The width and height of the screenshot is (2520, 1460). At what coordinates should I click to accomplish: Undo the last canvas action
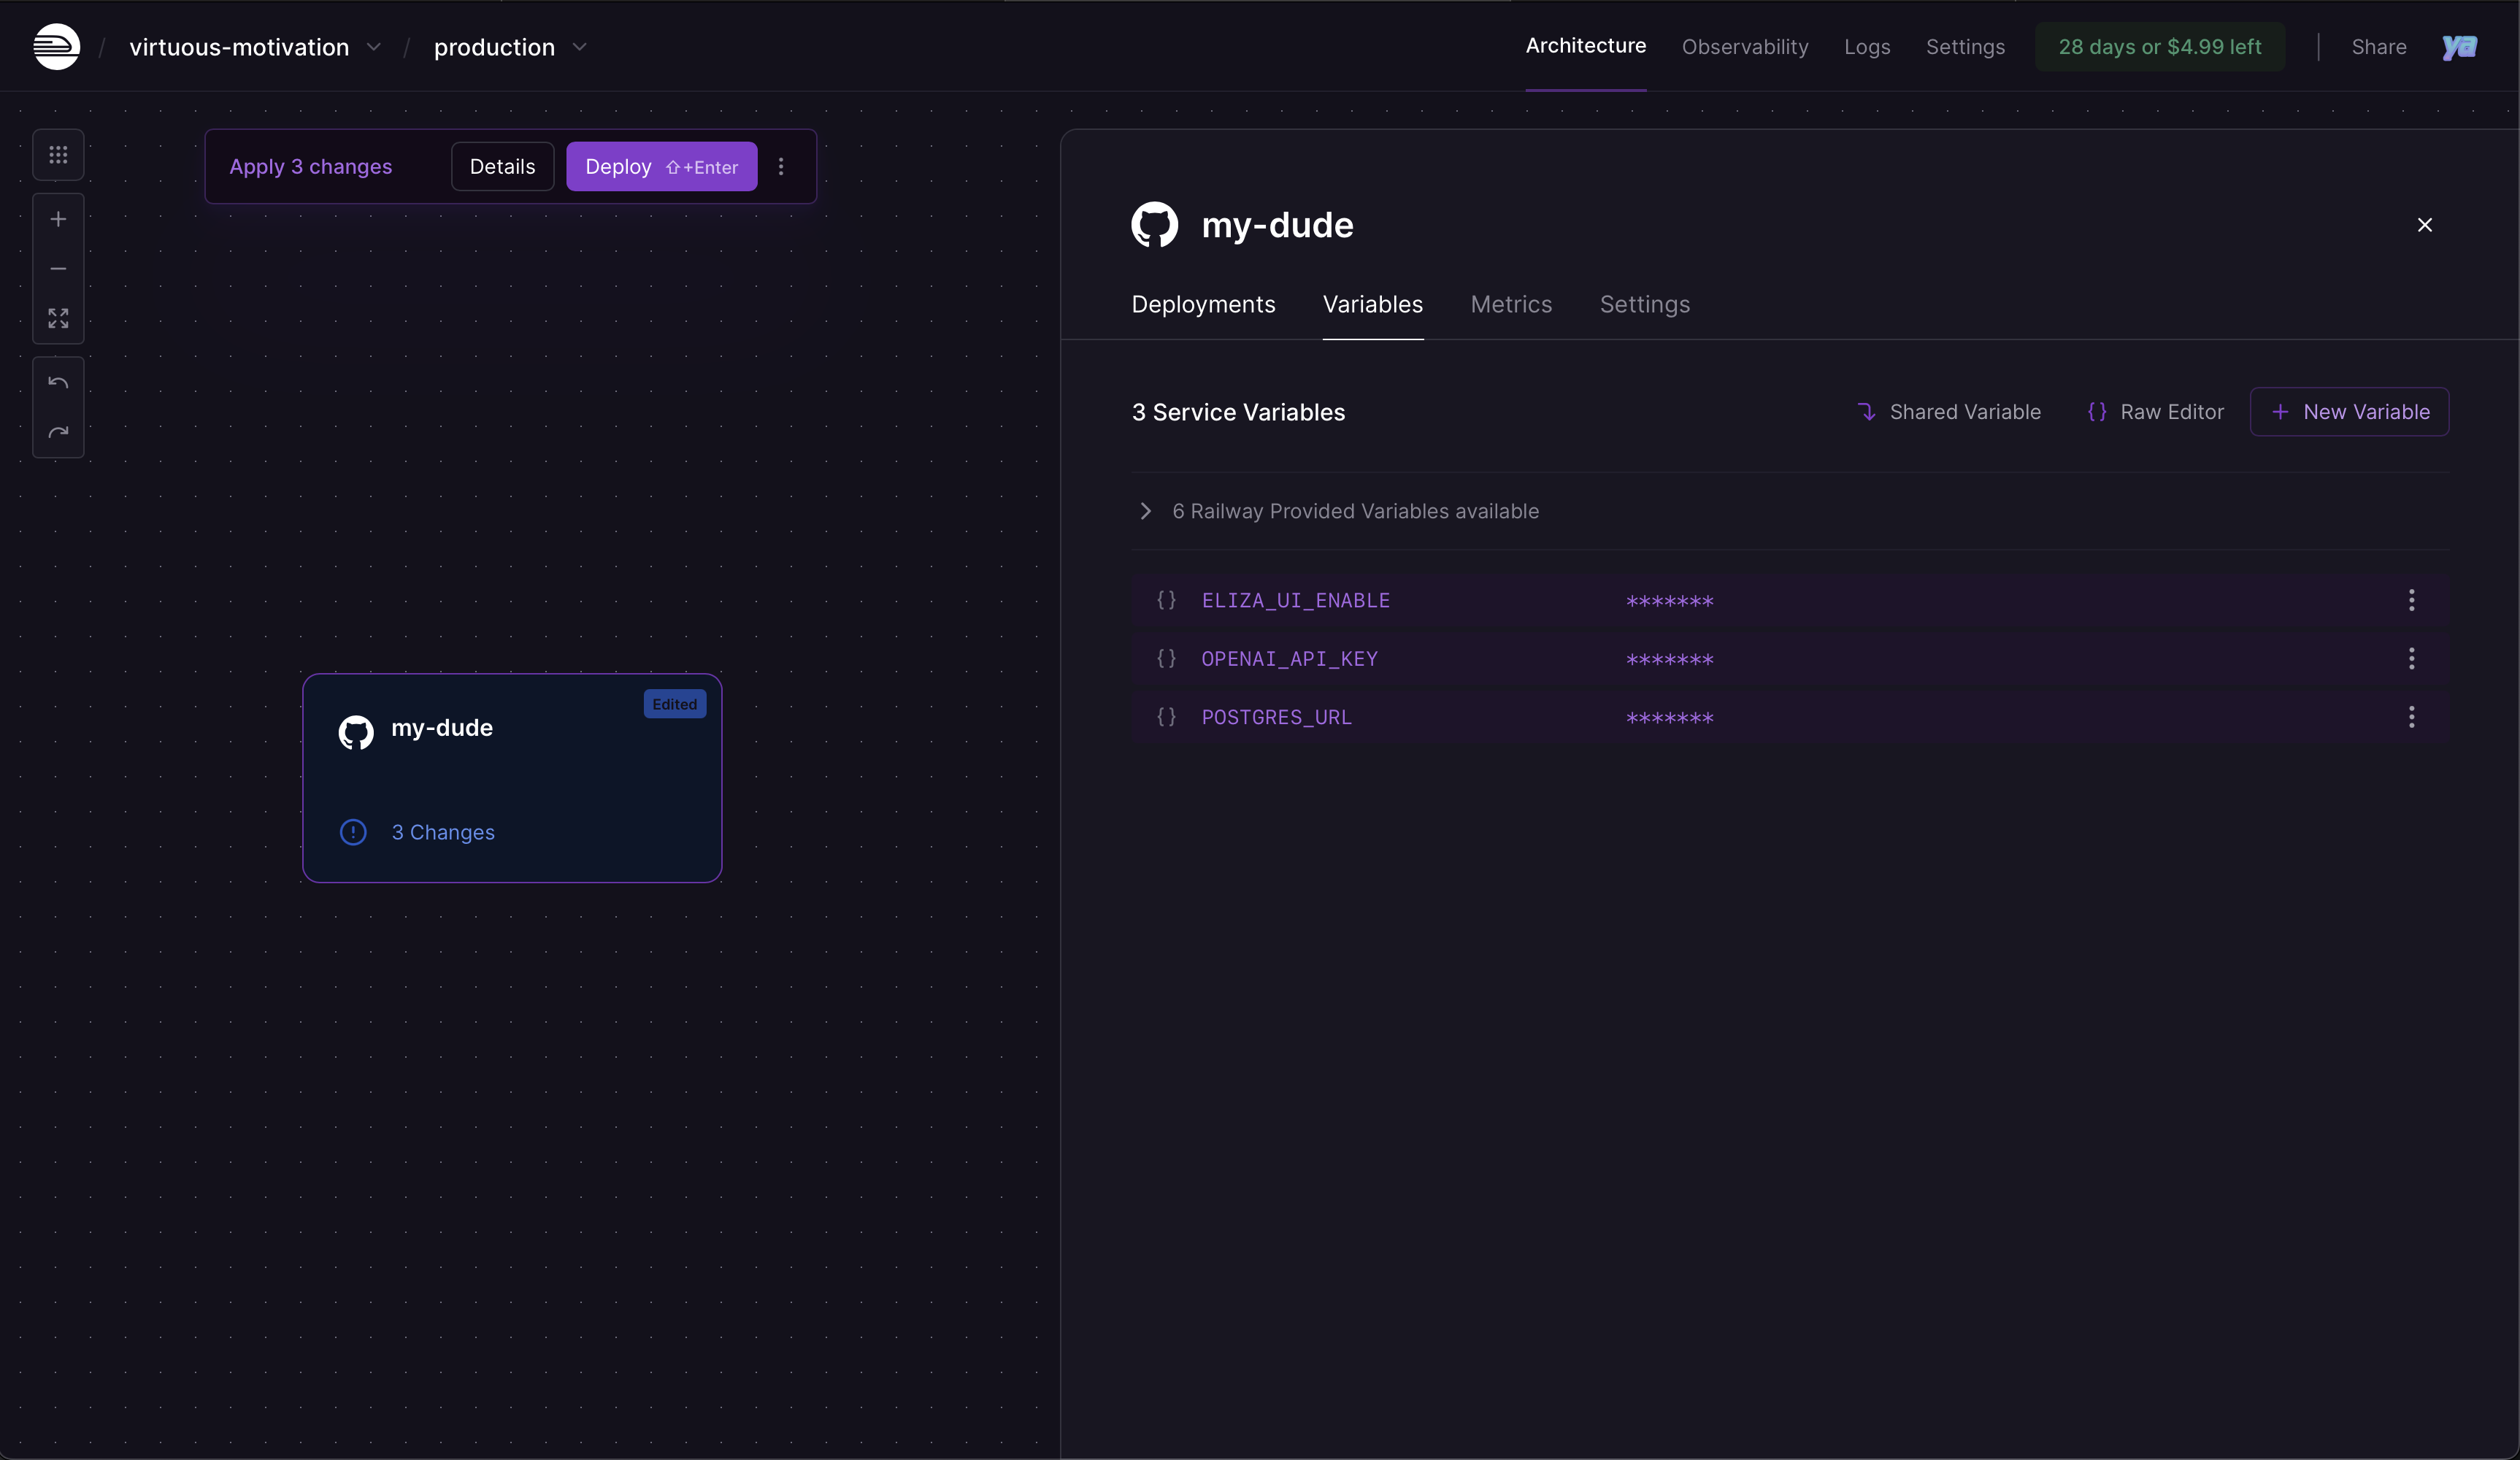58,383
